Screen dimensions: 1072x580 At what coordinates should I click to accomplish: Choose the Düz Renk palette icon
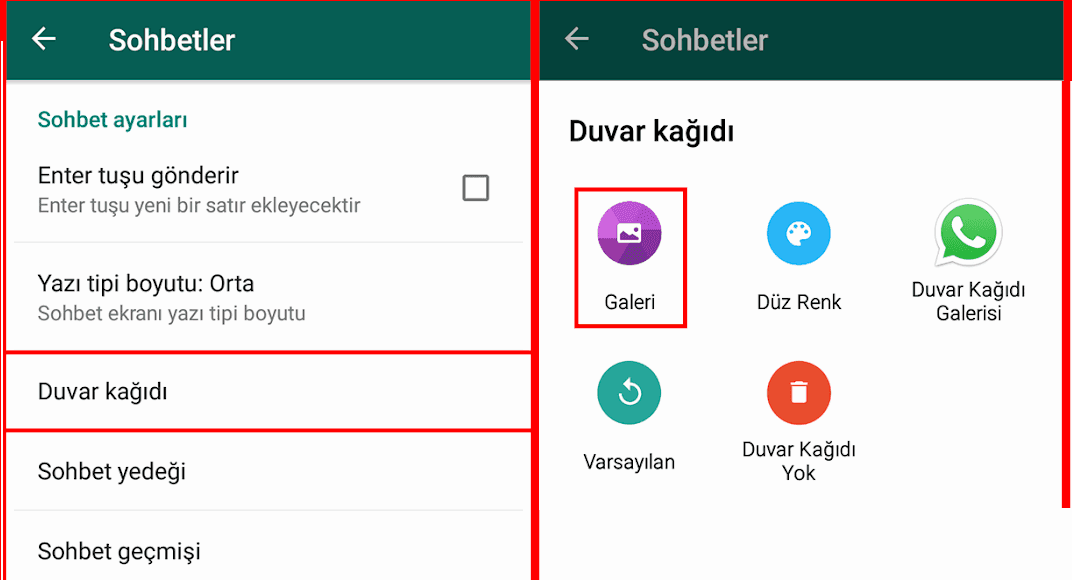click(799, 233)
